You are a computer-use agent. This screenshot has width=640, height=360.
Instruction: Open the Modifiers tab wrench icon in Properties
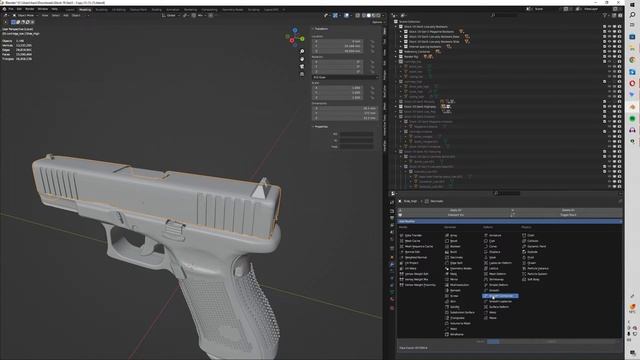(392, 264)
